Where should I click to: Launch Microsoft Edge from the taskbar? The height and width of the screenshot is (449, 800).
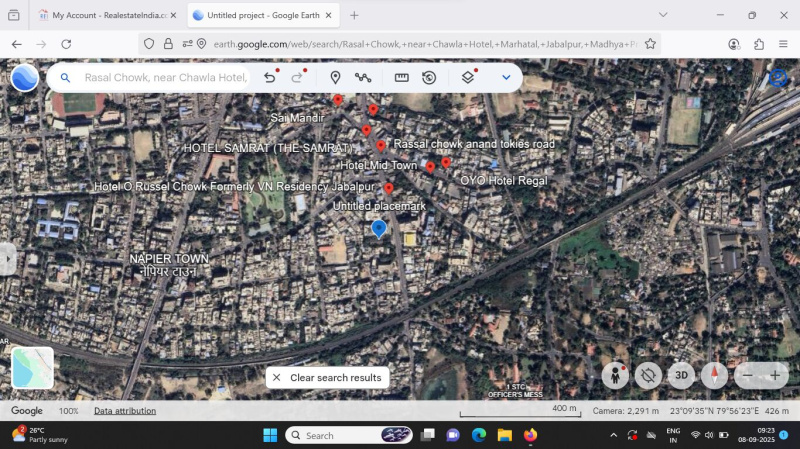(479, 435)
